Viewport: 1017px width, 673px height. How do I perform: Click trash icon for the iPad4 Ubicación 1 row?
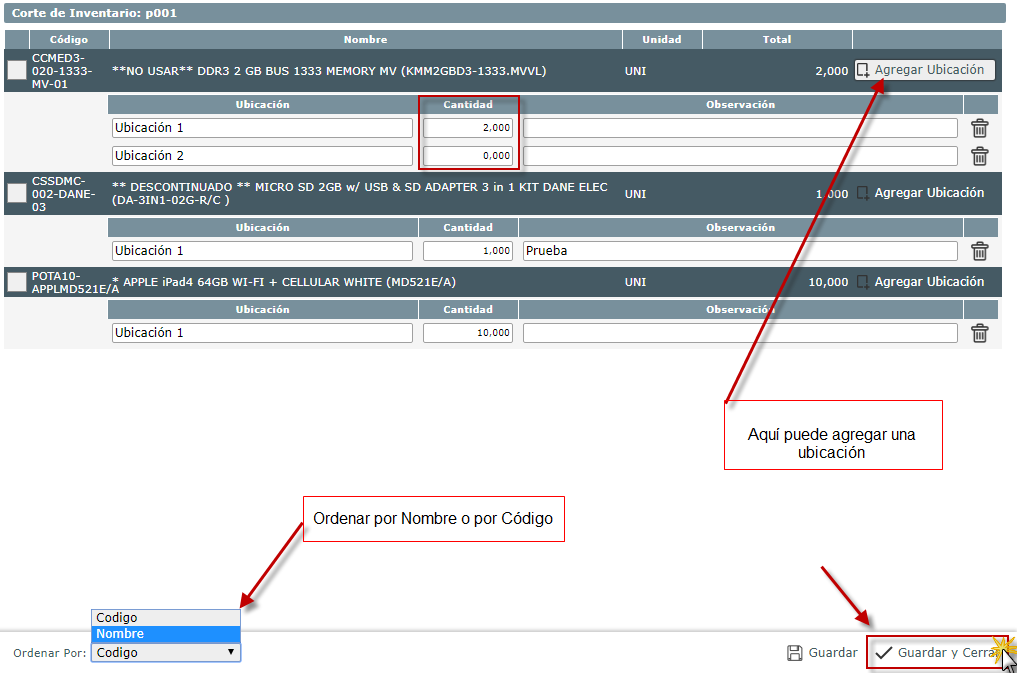980,333
